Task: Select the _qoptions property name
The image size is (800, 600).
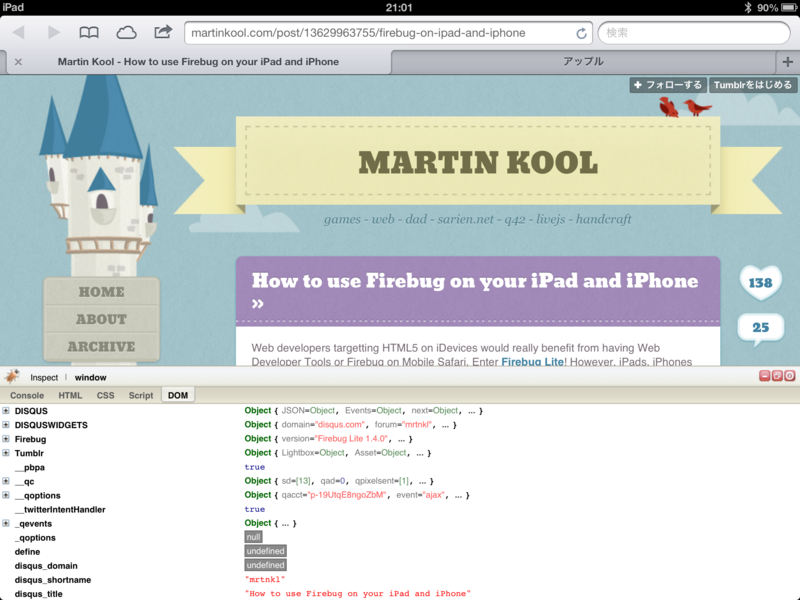Action: (x=35, y=538)
